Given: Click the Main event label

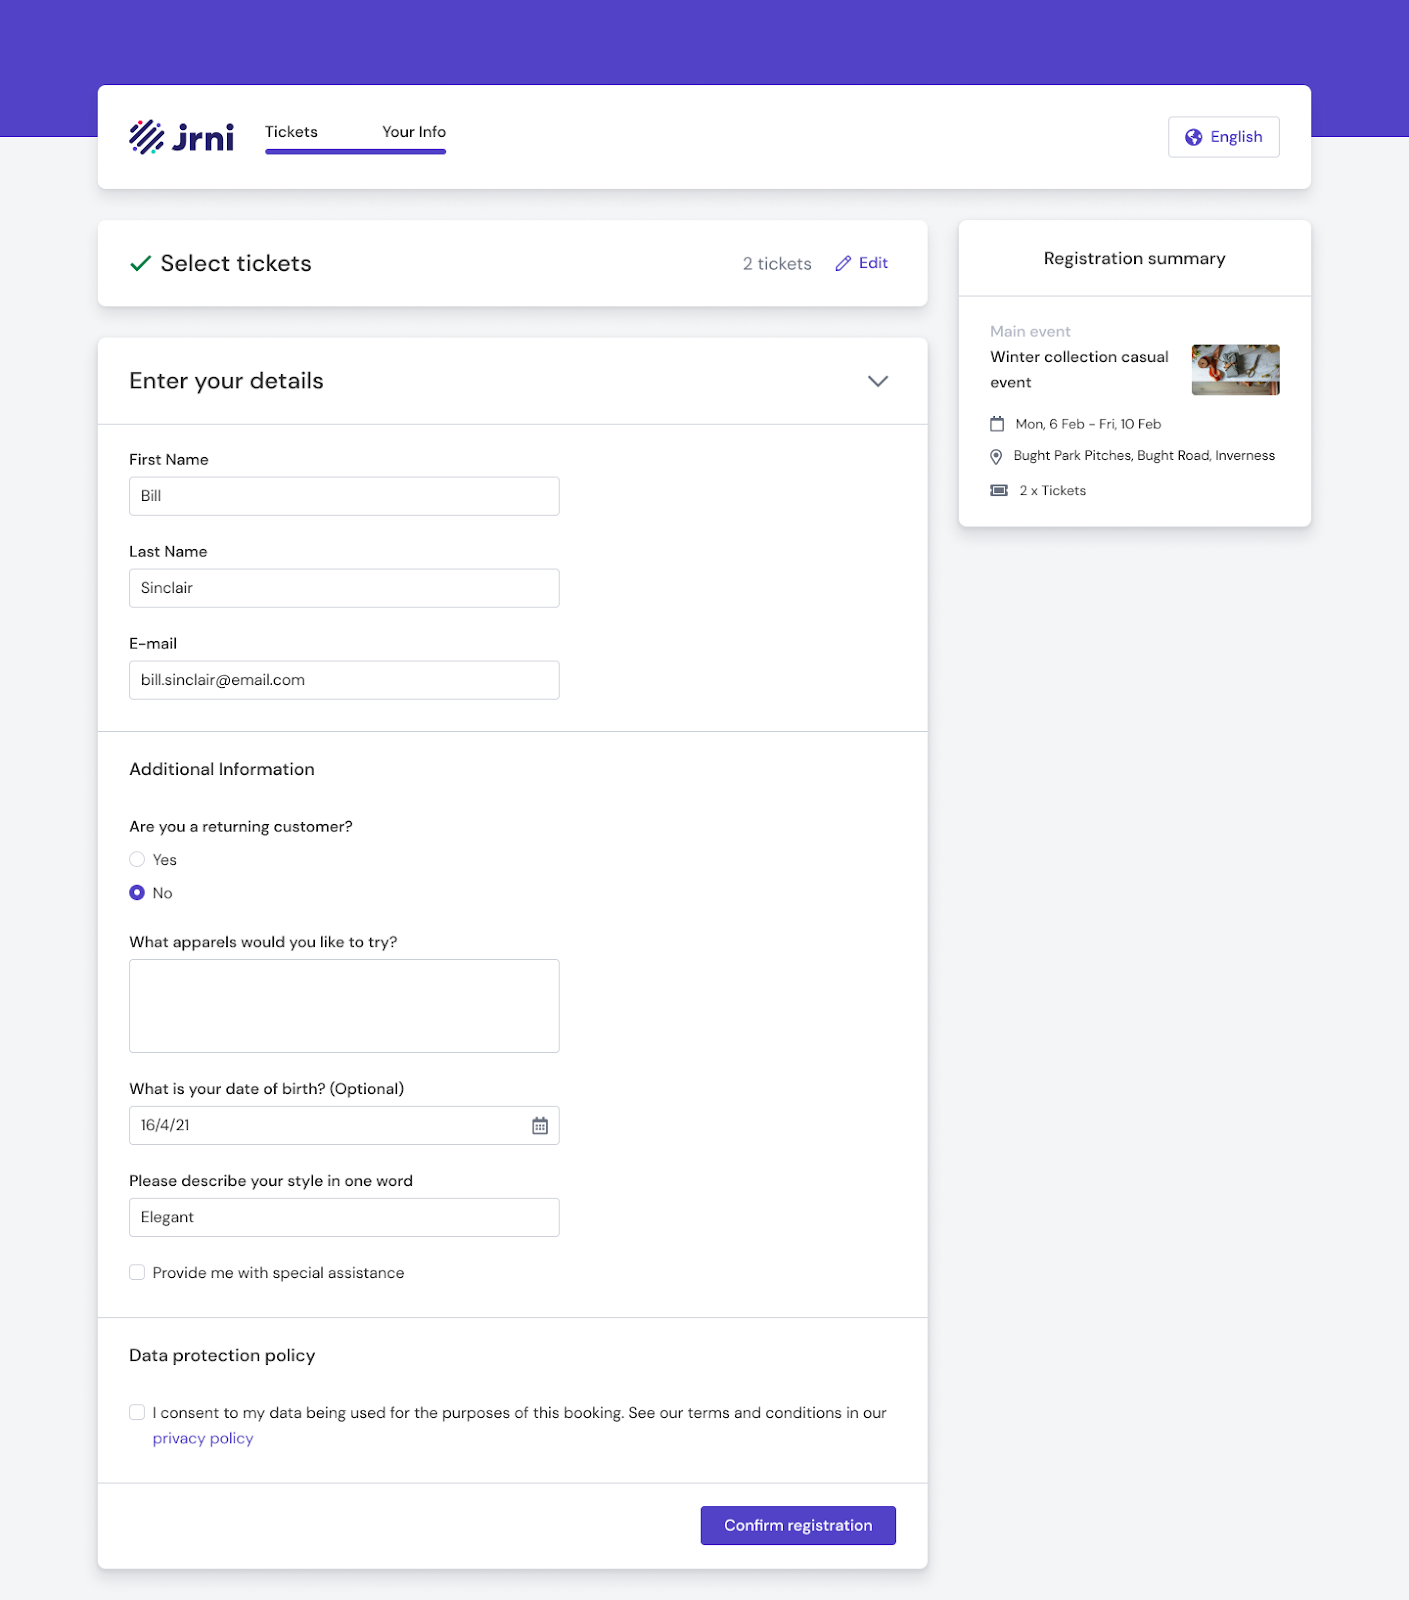Looking at the screenshot, I should [1030, 331].
